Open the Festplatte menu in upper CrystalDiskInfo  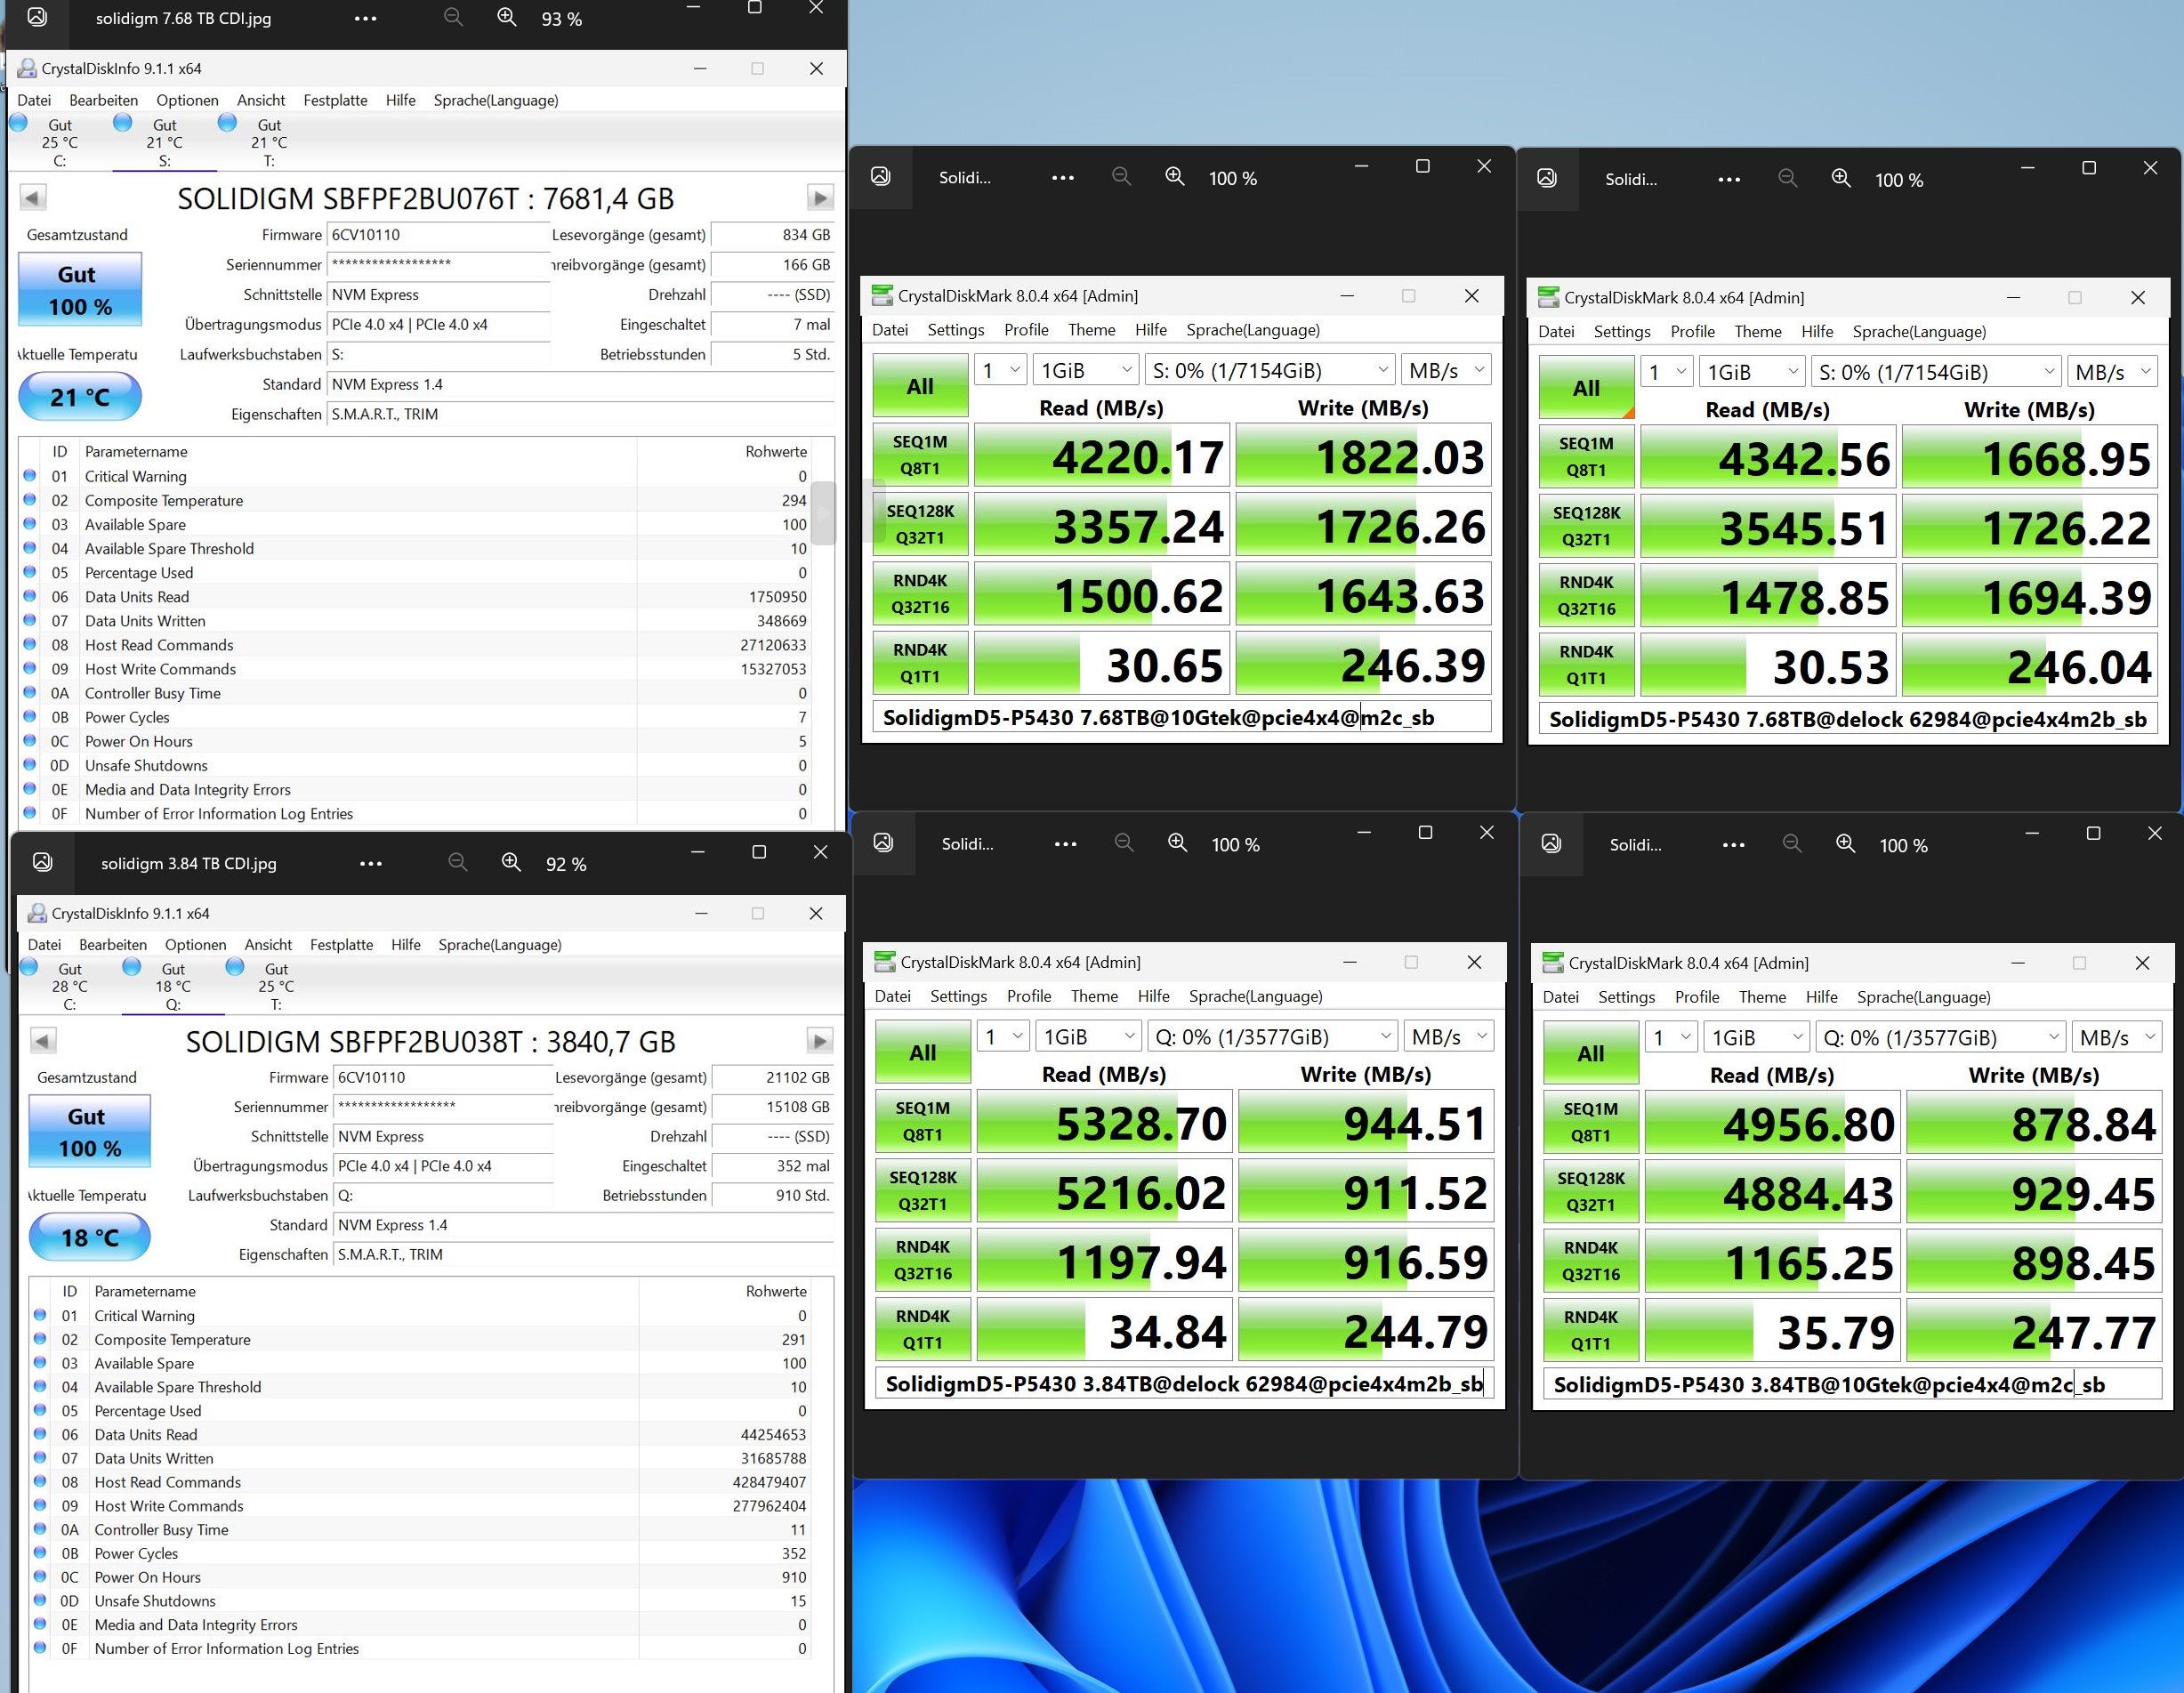(335, 100)
